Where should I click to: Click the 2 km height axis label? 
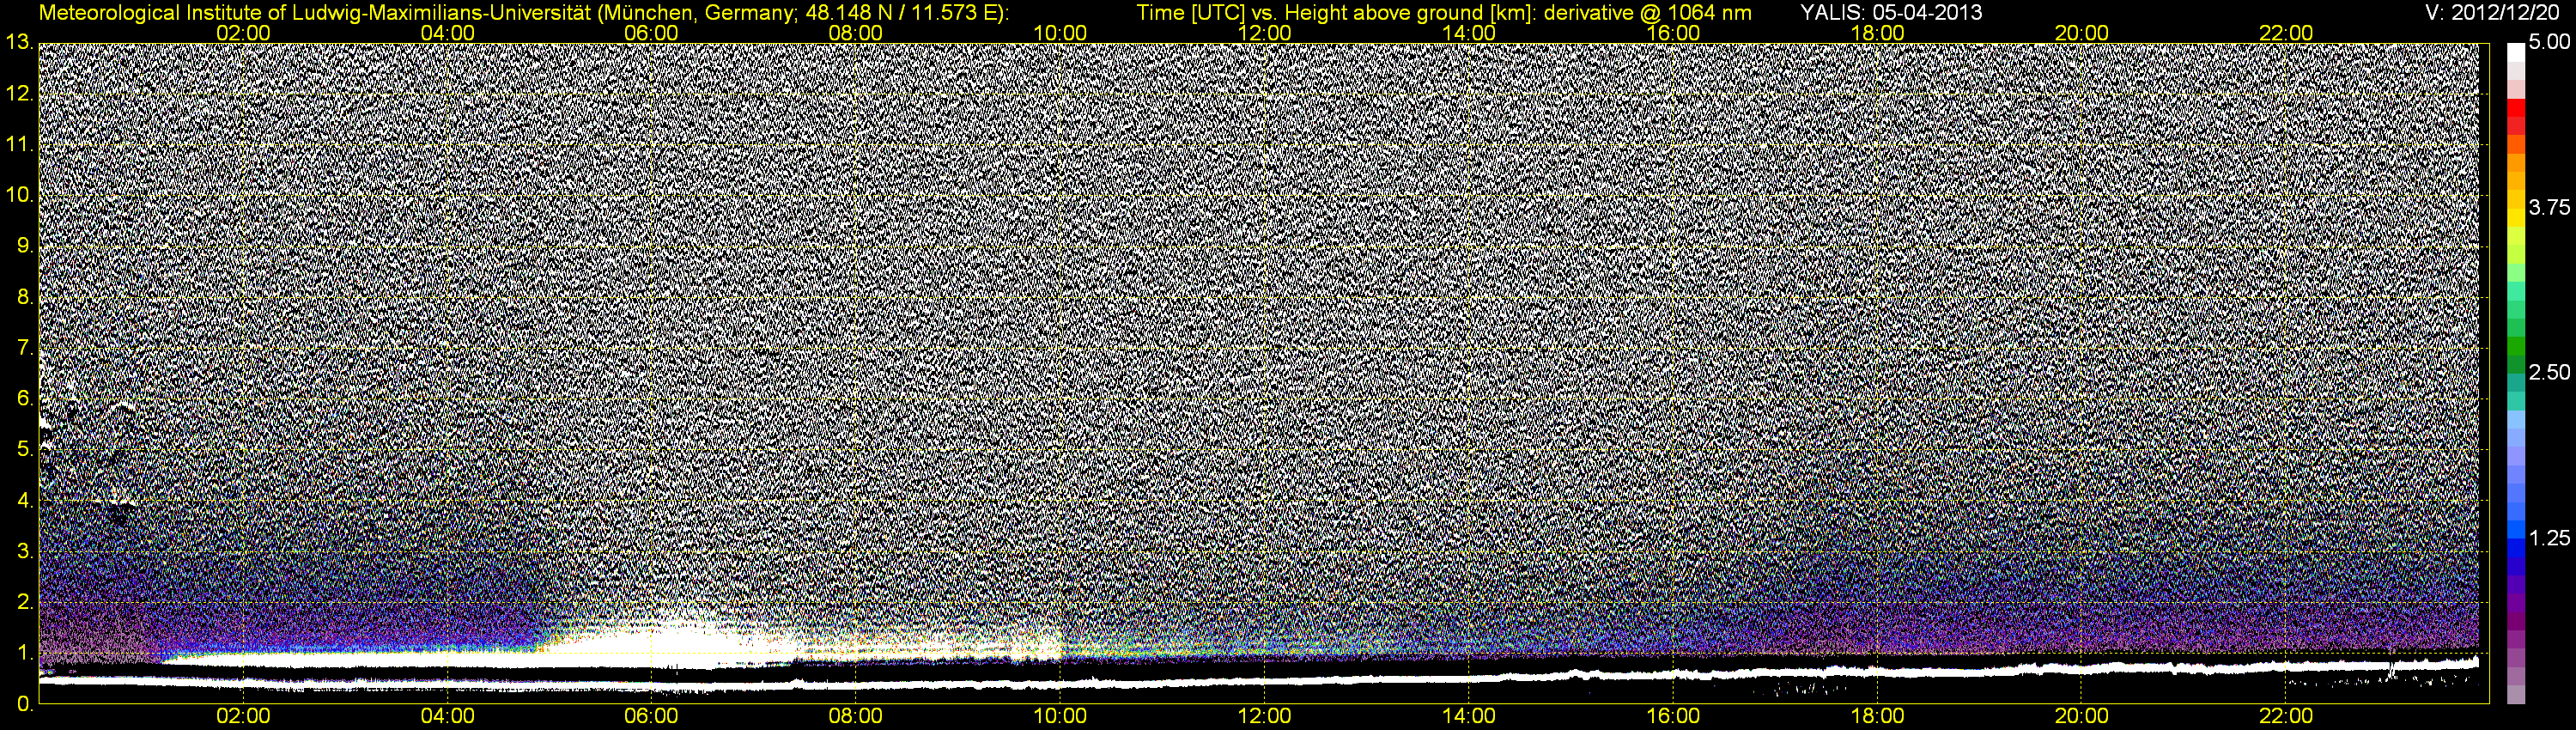click(24, 602)
